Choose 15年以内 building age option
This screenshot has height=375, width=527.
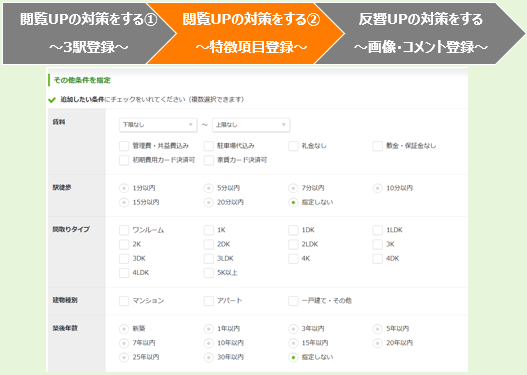(x=293, y=343)
